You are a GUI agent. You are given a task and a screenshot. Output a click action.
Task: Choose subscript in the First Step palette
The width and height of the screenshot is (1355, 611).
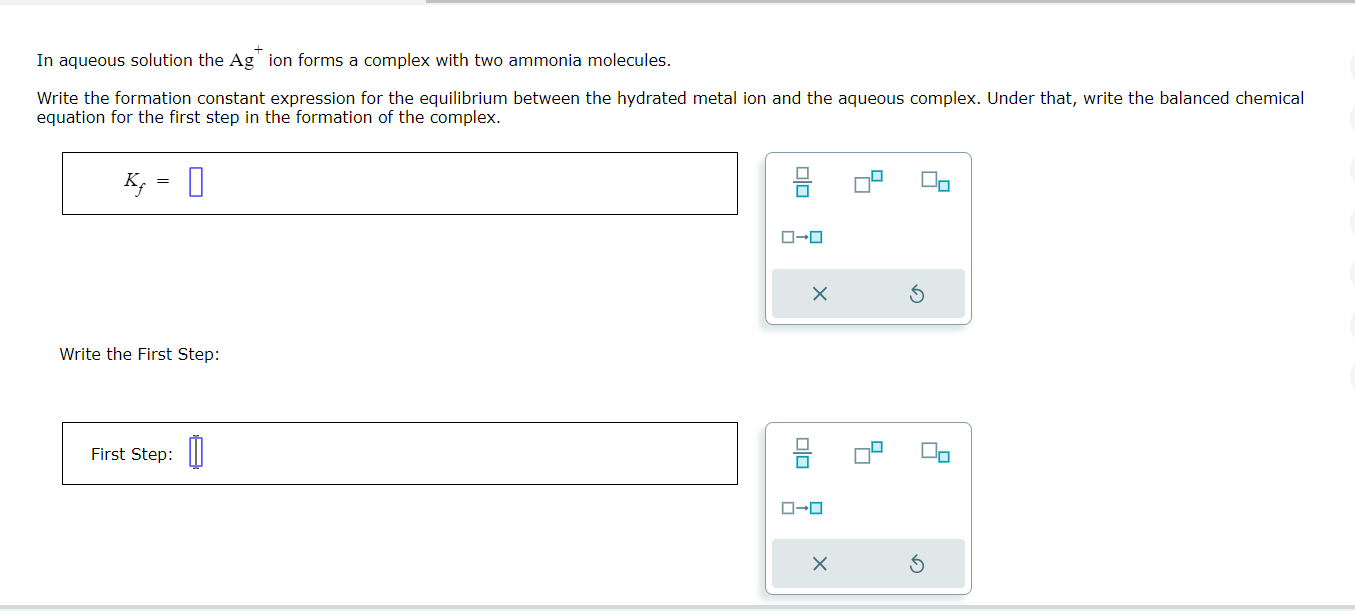[x=935, y=453]
